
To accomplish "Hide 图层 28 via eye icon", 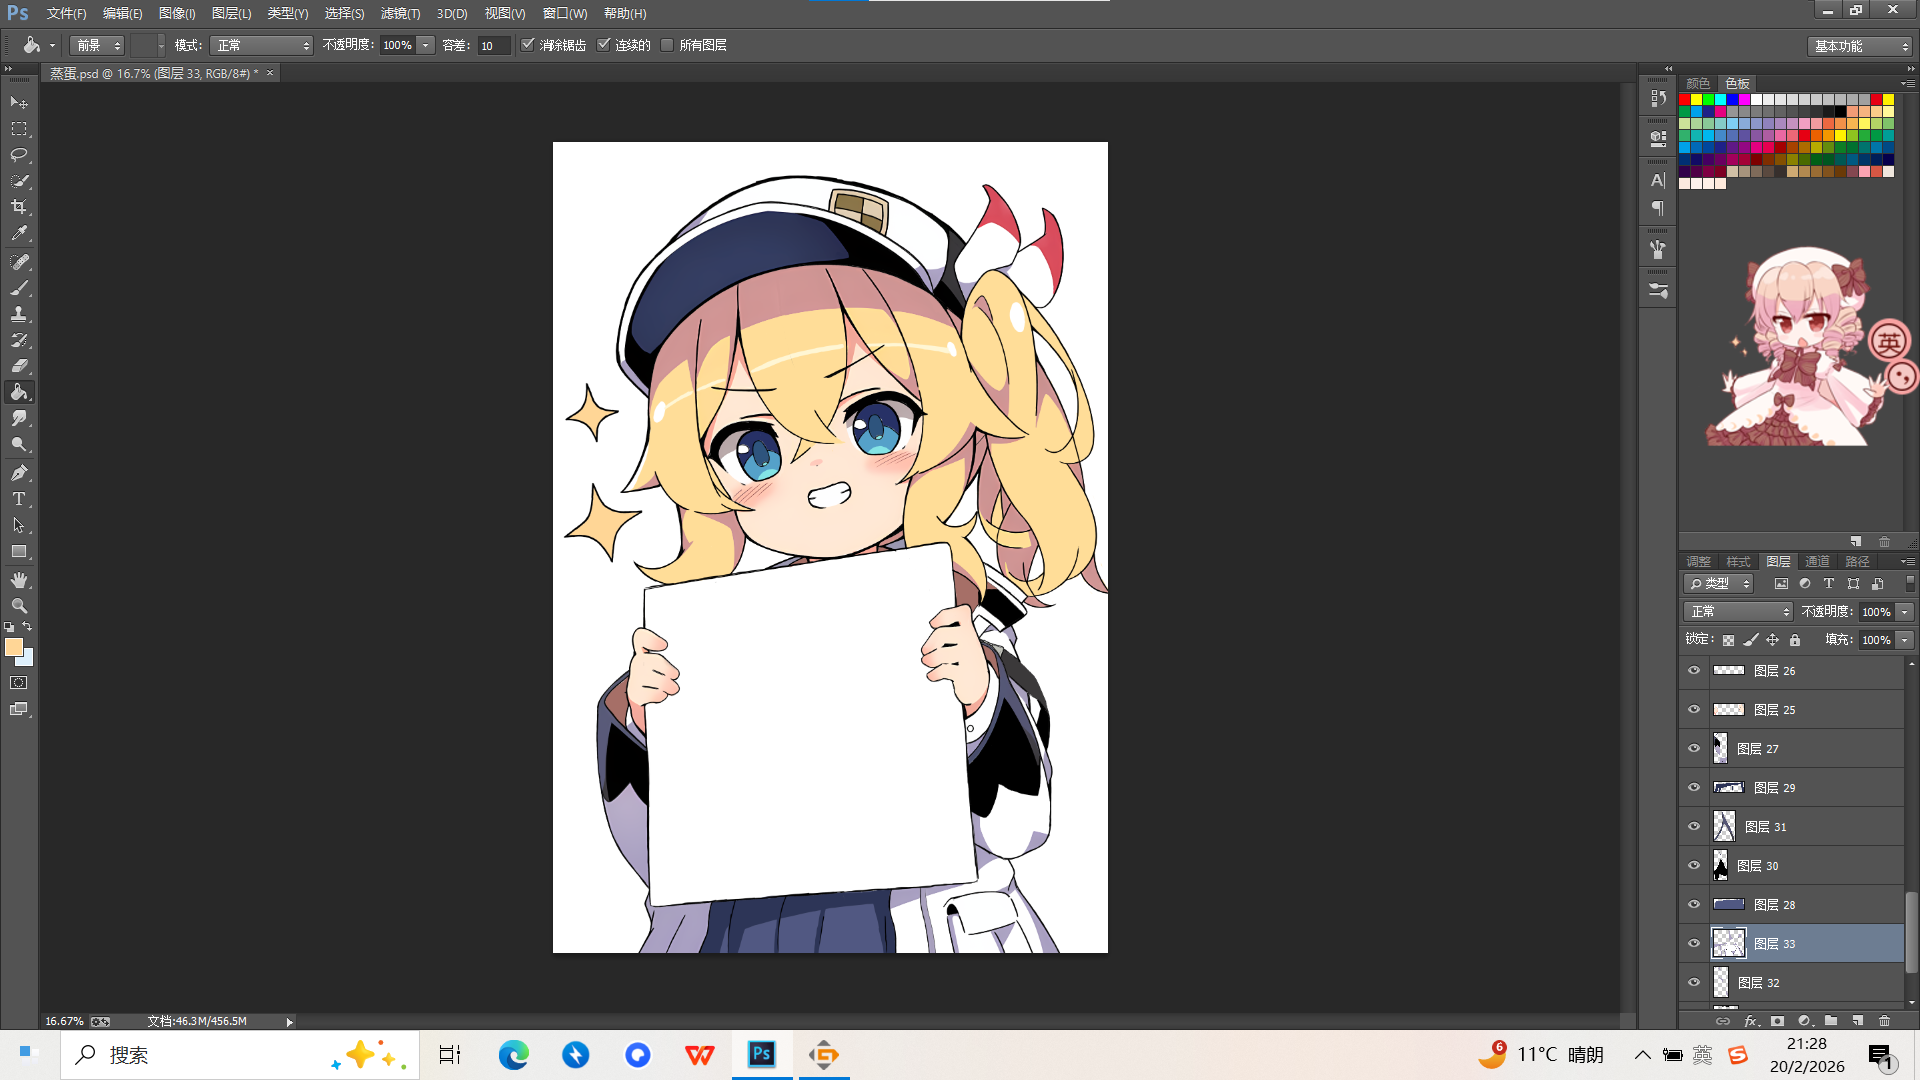I will point(1694,905).
